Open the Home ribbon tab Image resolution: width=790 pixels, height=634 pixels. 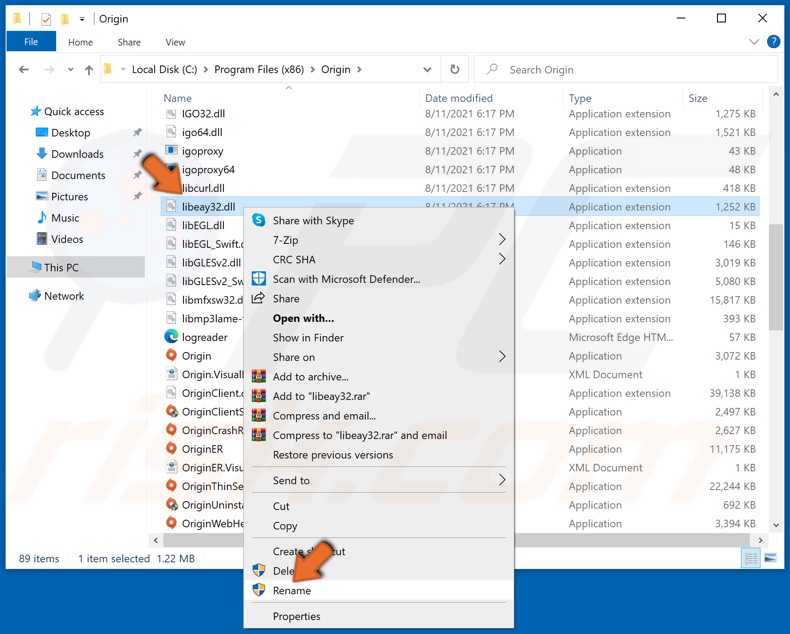tap(81, 42)
